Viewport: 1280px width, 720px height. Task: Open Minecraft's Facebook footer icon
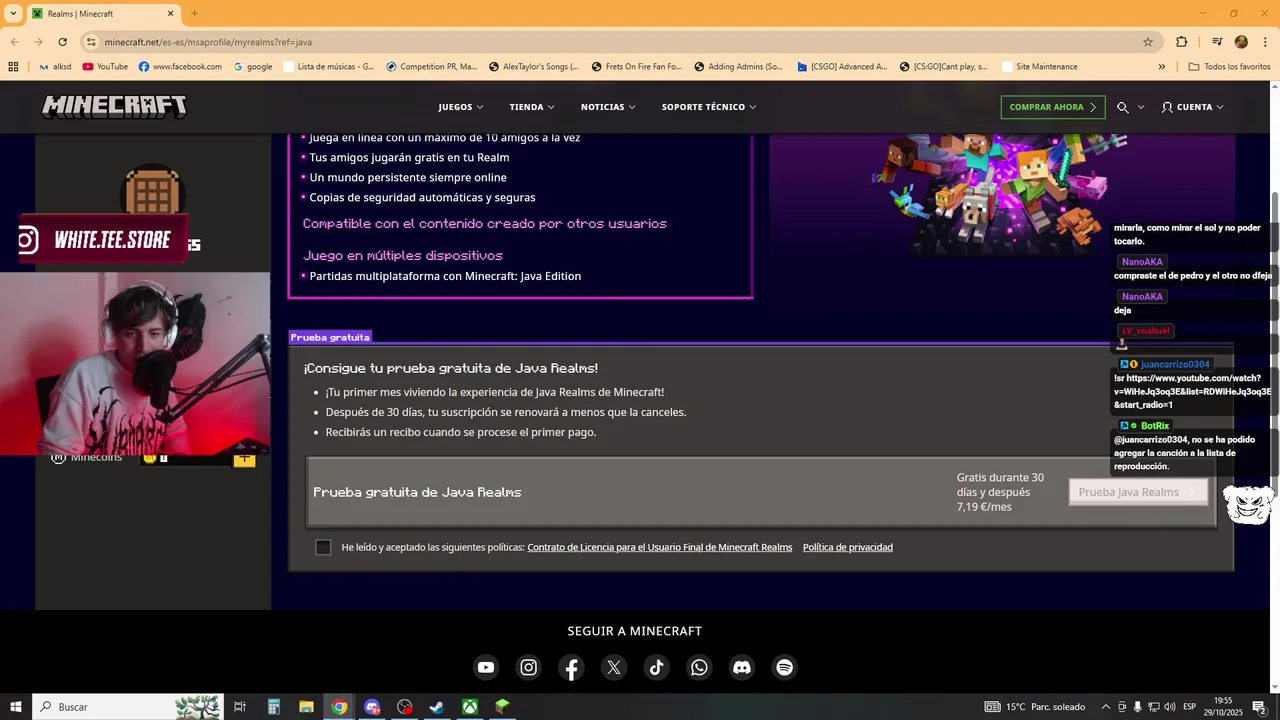(x=571, y=668)
